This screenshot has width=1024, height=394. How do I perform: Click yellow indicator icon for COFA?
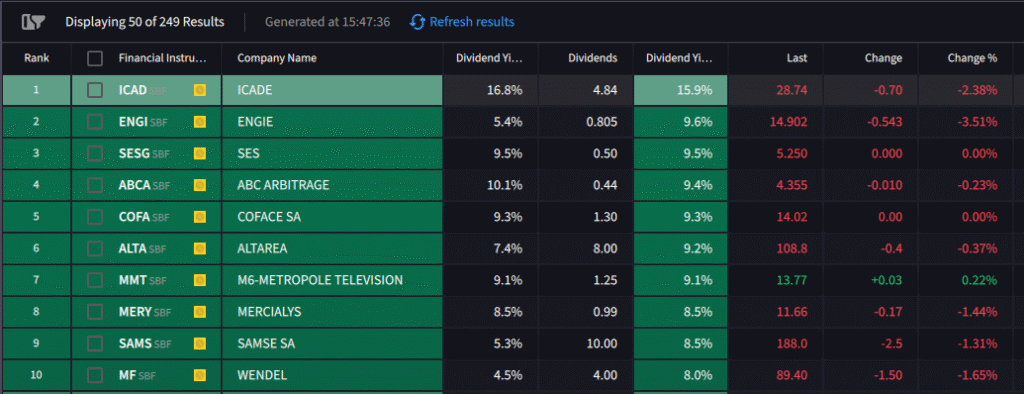click(x=200, y=217)
